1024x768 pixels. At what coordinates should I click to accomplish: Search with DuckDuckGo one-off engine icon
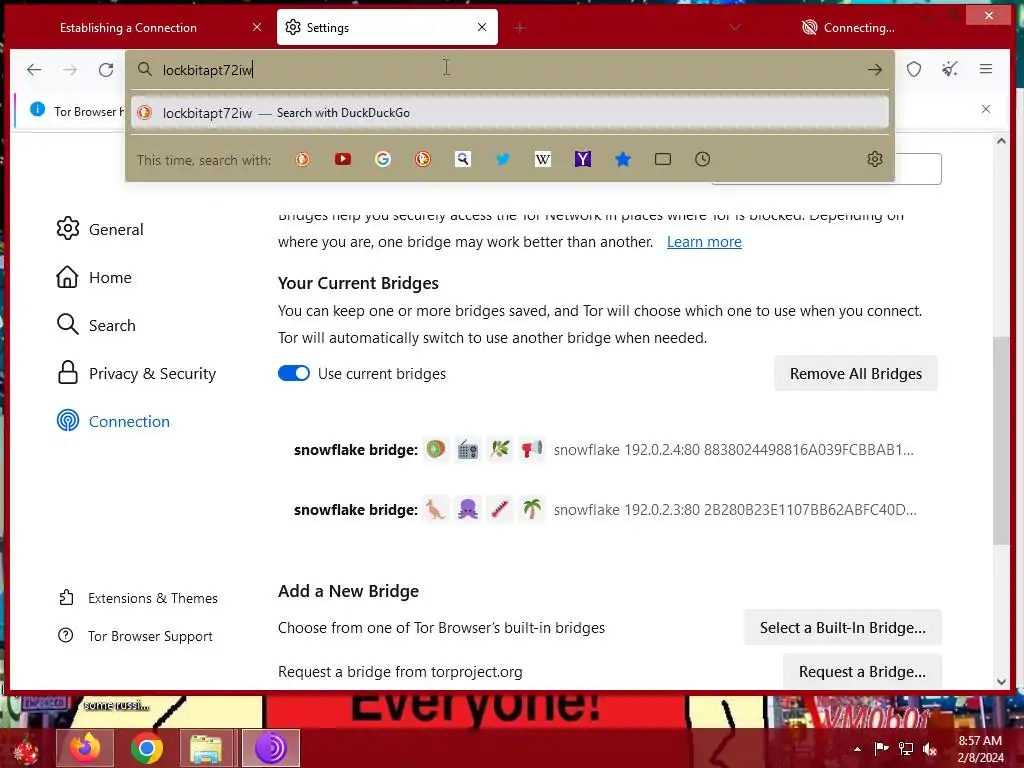coord(302,159)
